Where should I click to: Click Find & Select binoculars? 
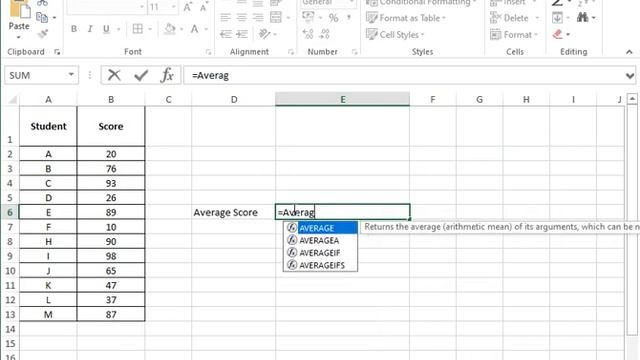point(583,18)
